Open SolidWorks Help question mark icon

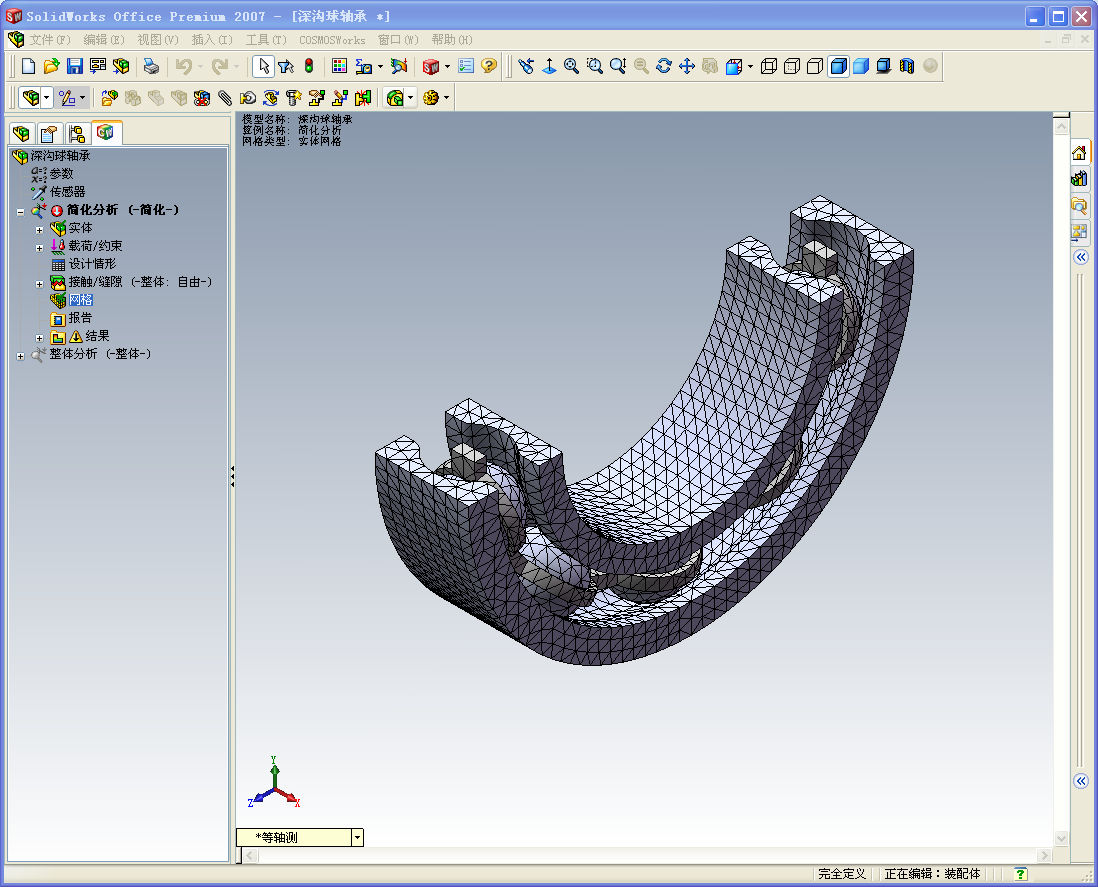tap(489, 67)
